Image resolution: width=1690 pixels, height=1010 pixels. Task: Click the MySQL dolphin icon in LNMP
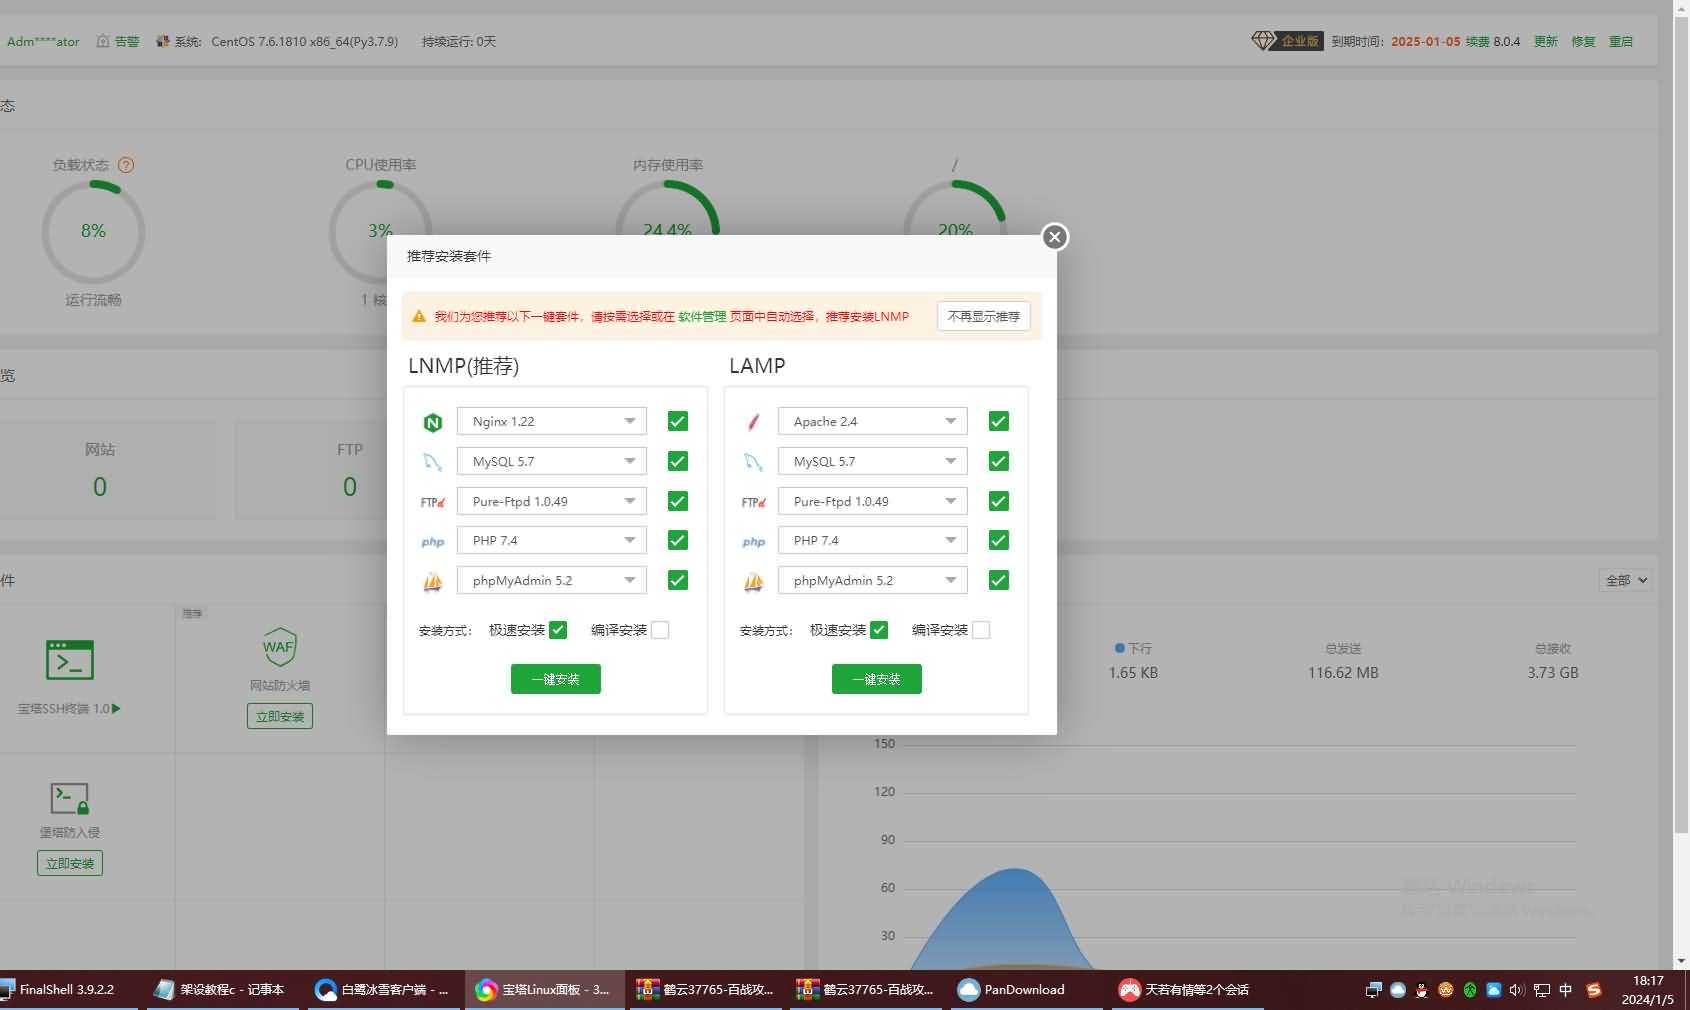pyautogui.click(x=433, y=462)
